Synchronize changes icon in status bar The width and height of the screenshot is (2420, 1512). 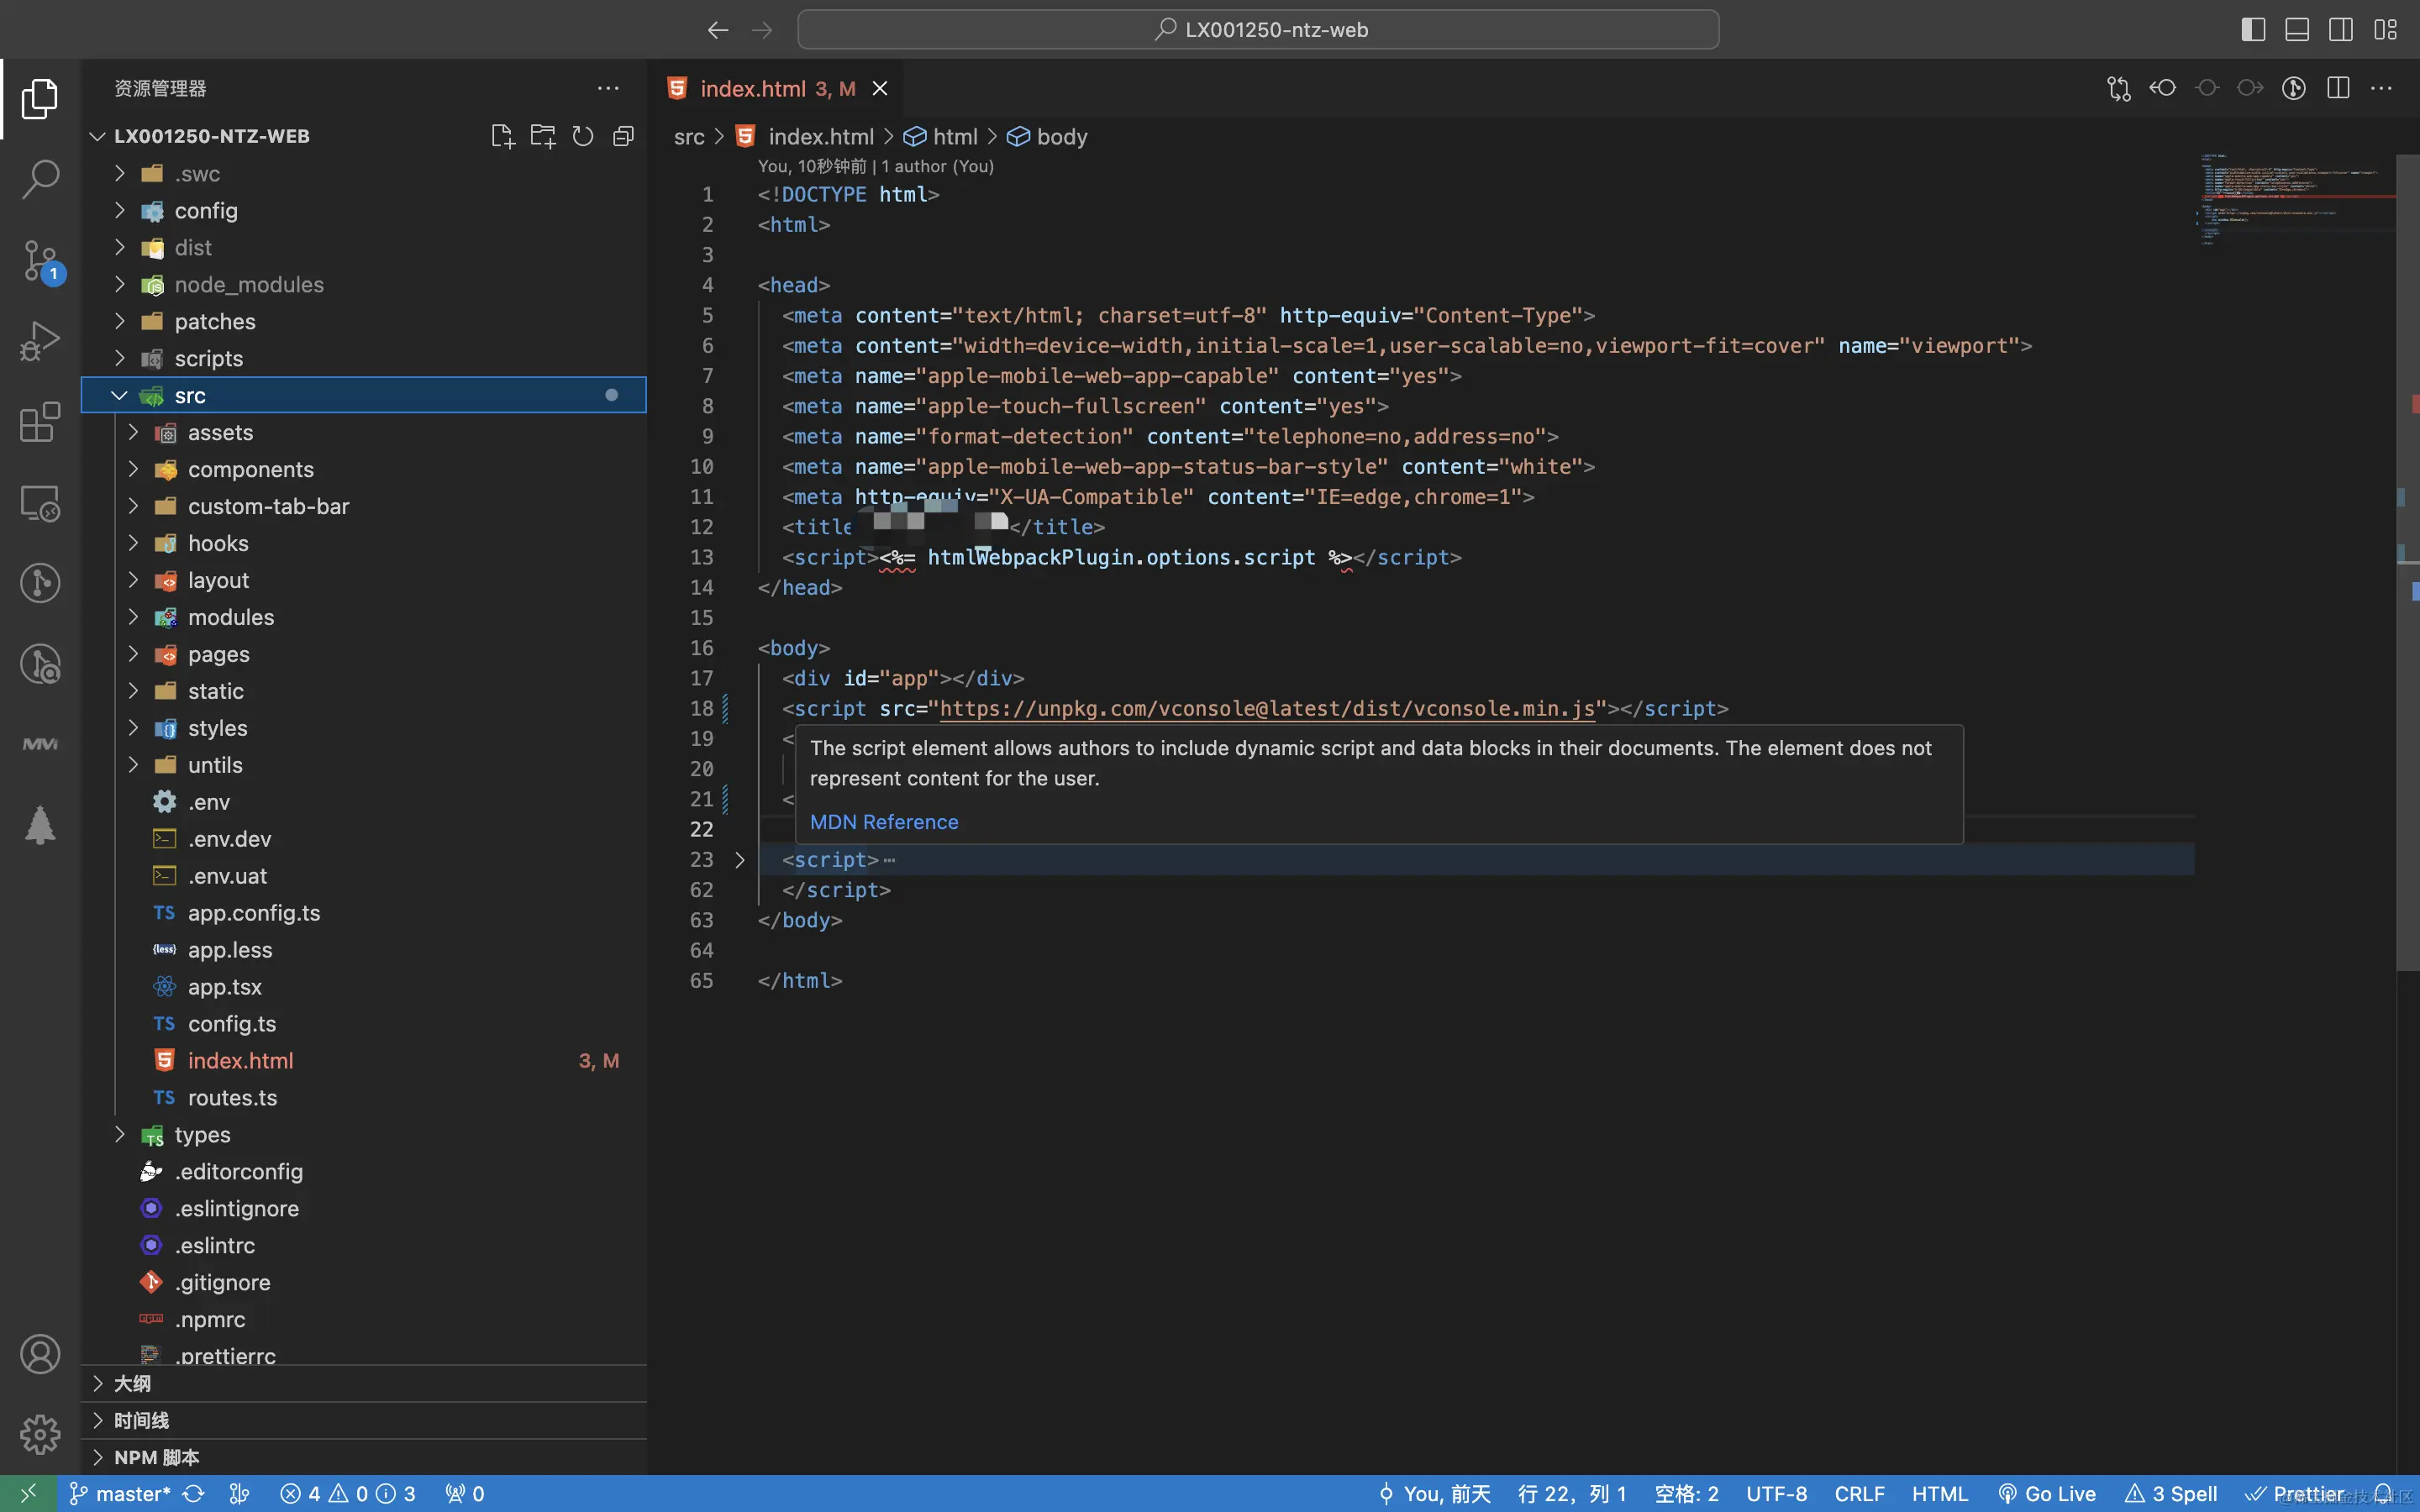coord(194,1493)
